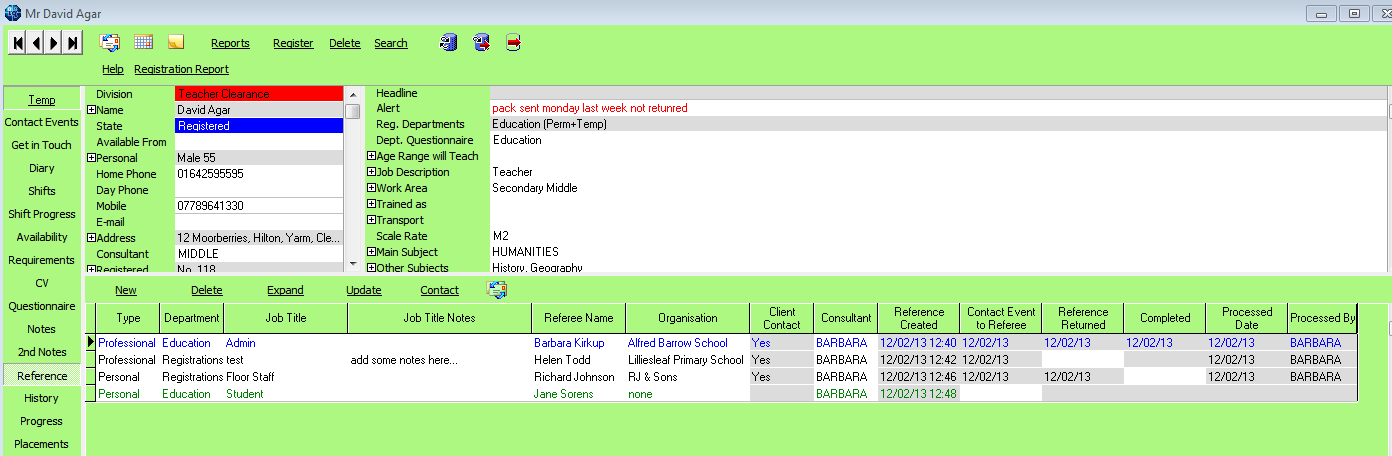Viewport: 1392px width, 456px height.
Task: Jump to the last record
Action: pyautogui.click(x=72, y=43)
